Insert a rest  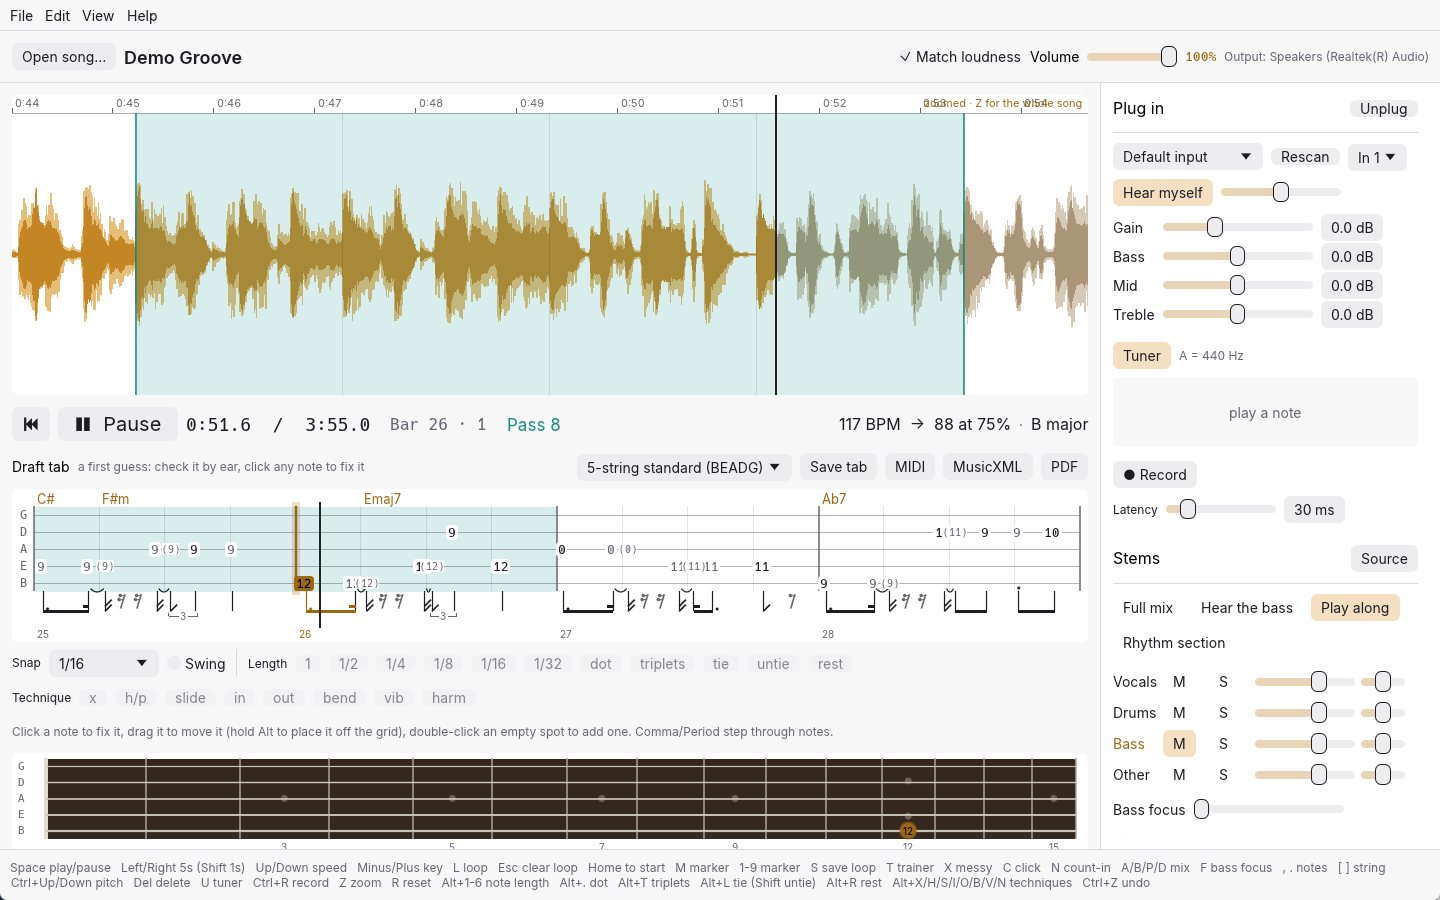[830, 664]
